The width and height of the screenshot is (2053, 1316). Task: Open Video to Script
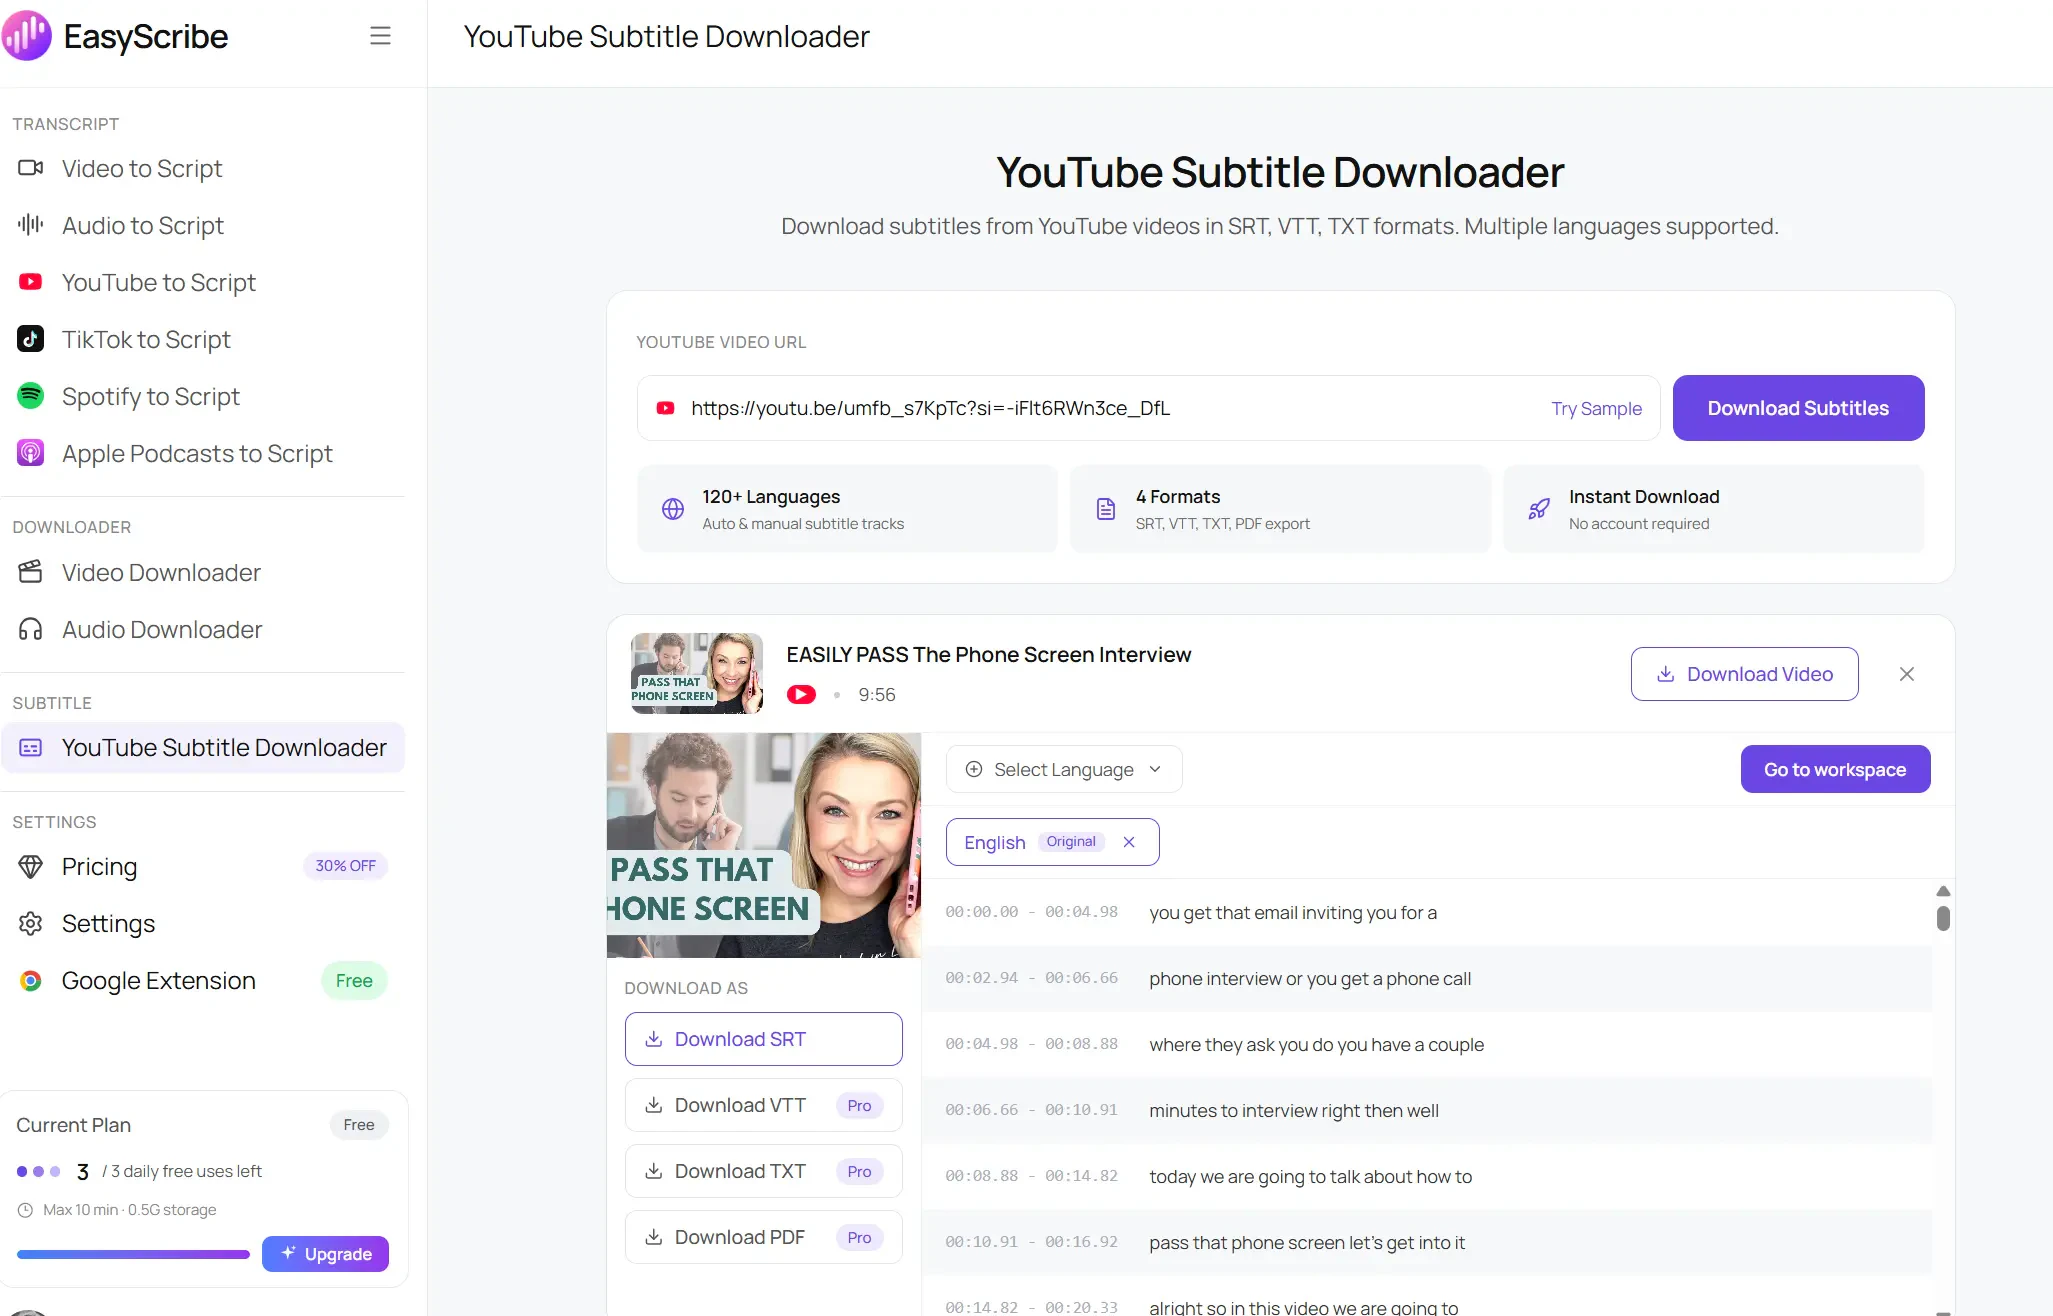pos(141,168)
